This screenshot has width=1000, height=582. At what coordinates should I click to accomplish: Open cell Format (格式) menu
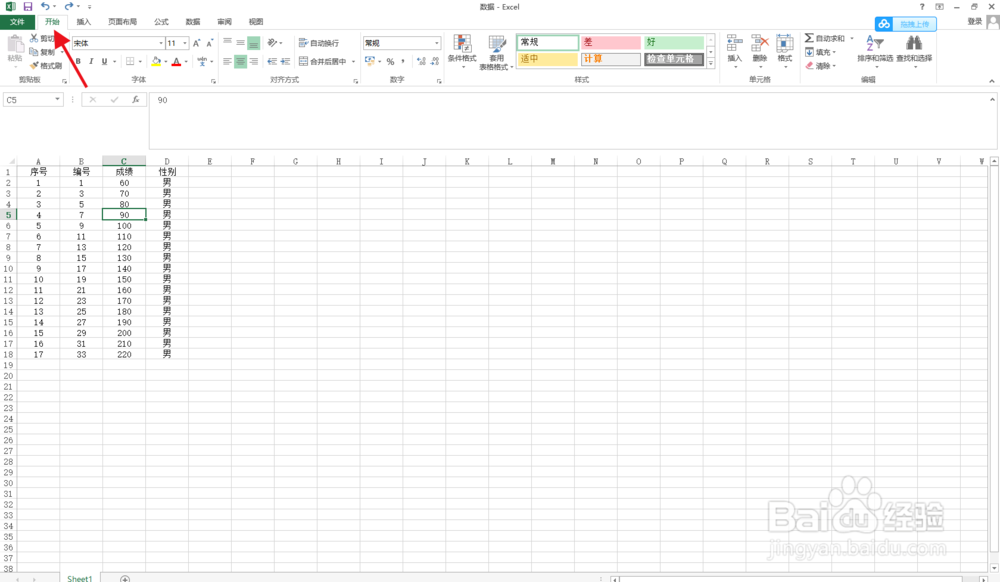(784, 51)
